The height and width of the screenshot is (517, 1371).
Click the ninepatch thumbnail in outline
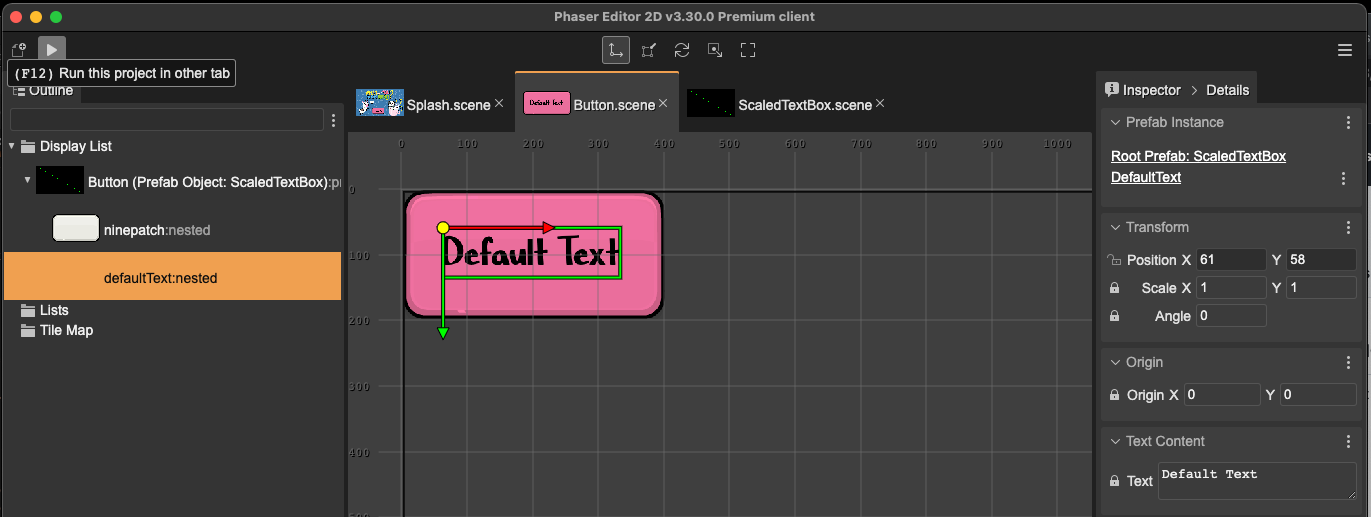pos(76,229)
